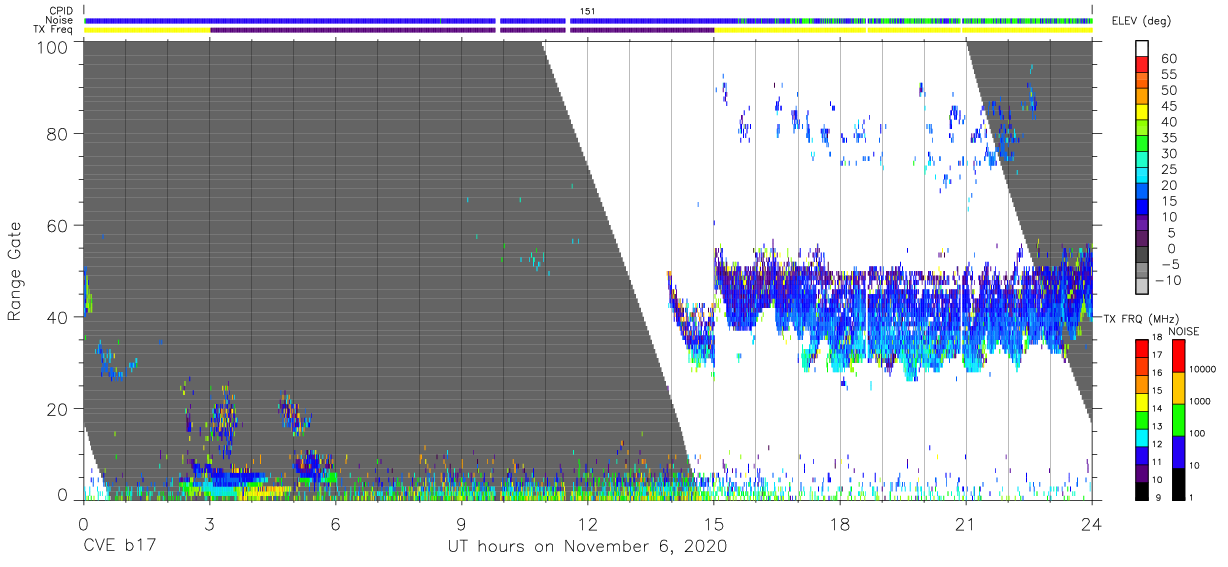The image size is (1228, 567).
Task: Click the 'Range Gate' y-axis title
Action: (x=15, y=271)
